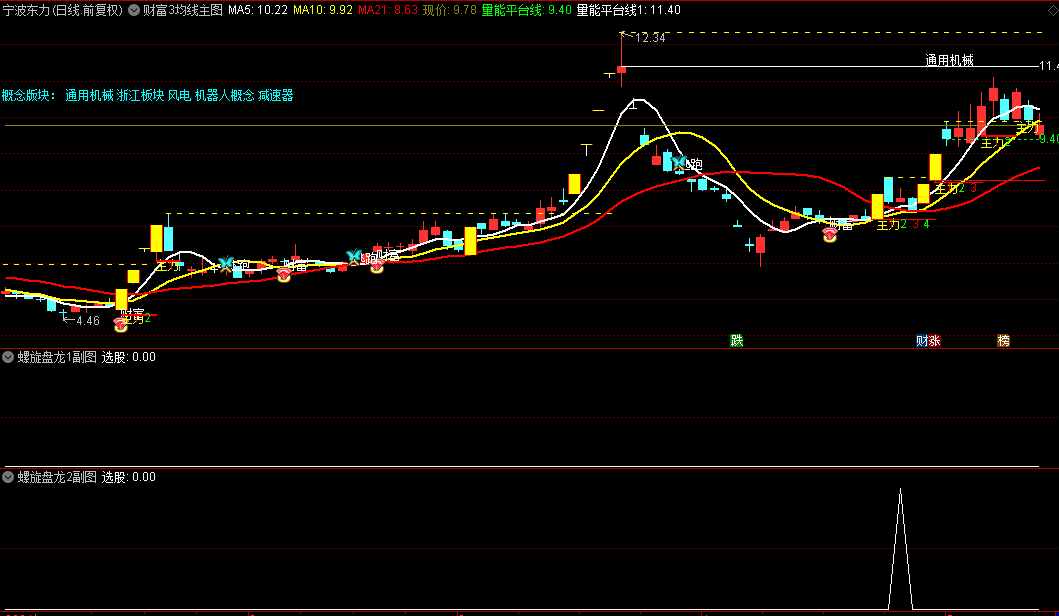
Task: Open dropdown beside 宁波东力 title
Action: pos(134,10)
